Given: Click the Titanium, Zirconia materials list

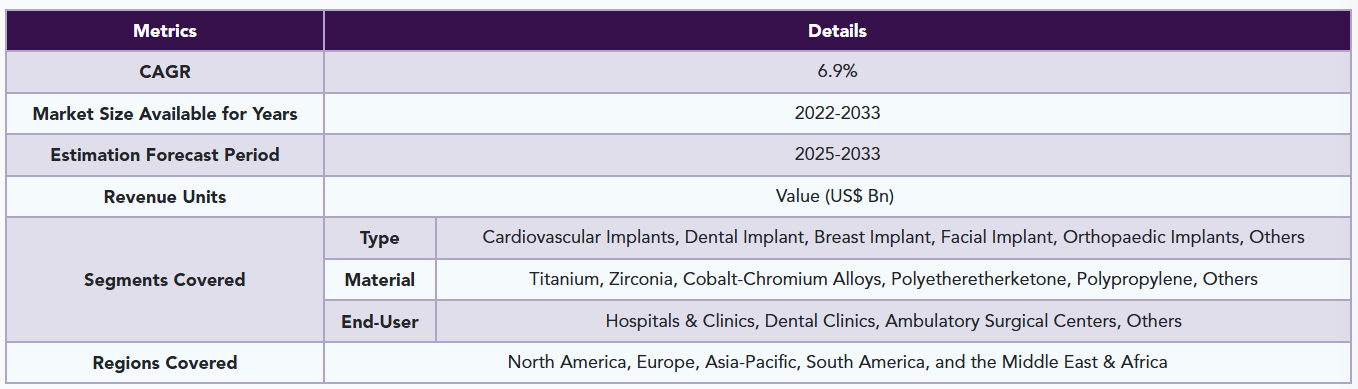Looking at the screenshot, I should coord(893,280).
